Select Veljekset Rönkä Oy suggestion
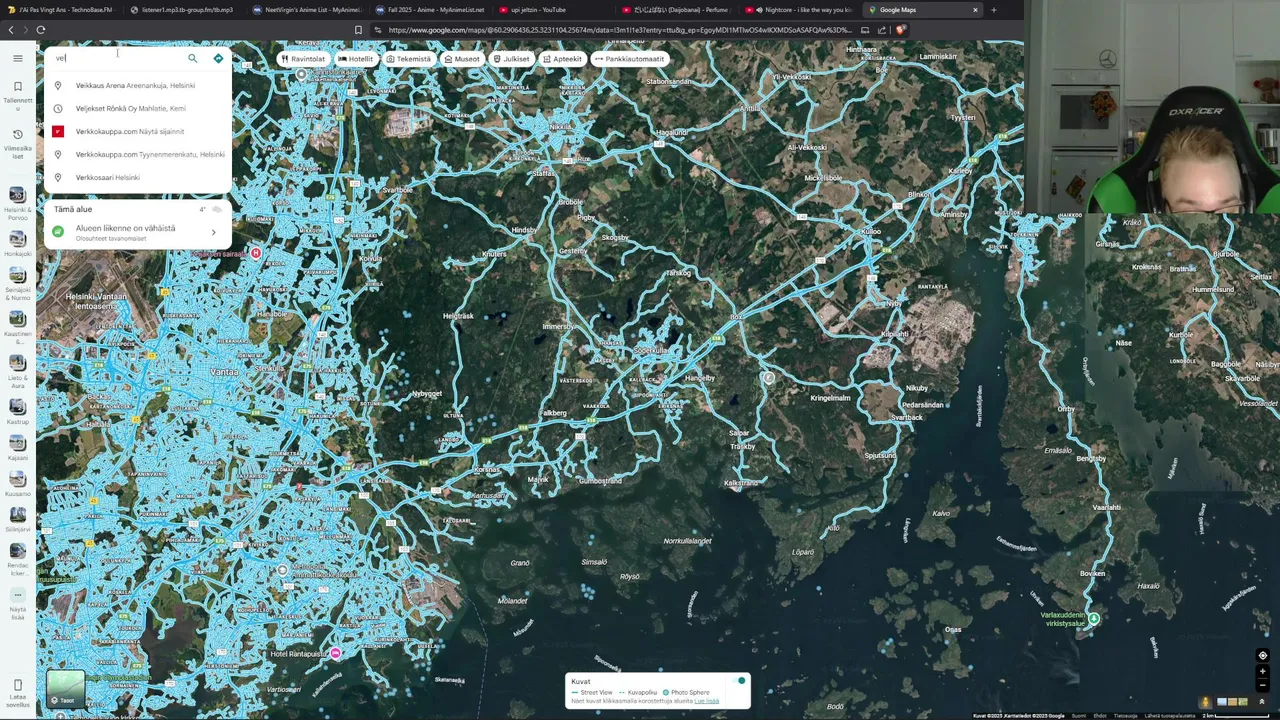This screenshot has width=1280, height=720. coord(138,108)
